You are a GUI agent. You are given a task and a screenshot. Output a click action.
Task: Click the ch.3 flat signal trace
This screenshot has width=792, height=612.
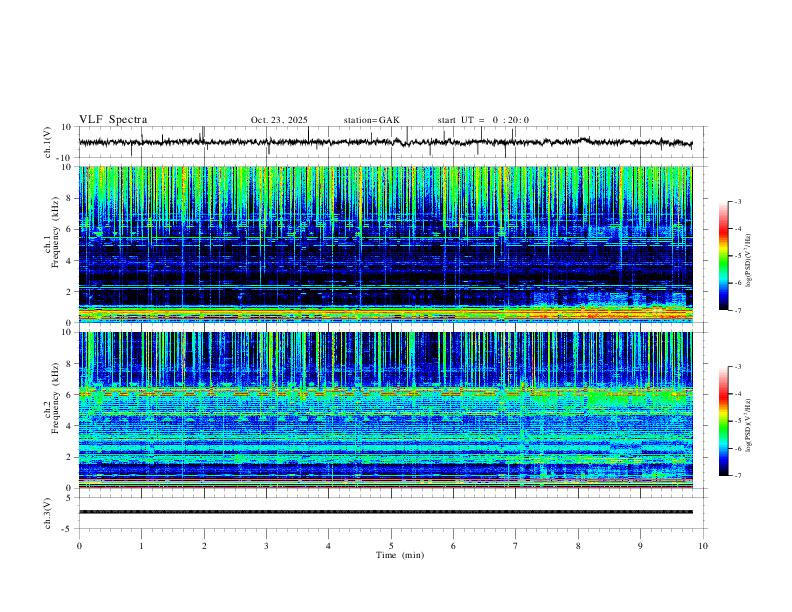click(385, 512)
